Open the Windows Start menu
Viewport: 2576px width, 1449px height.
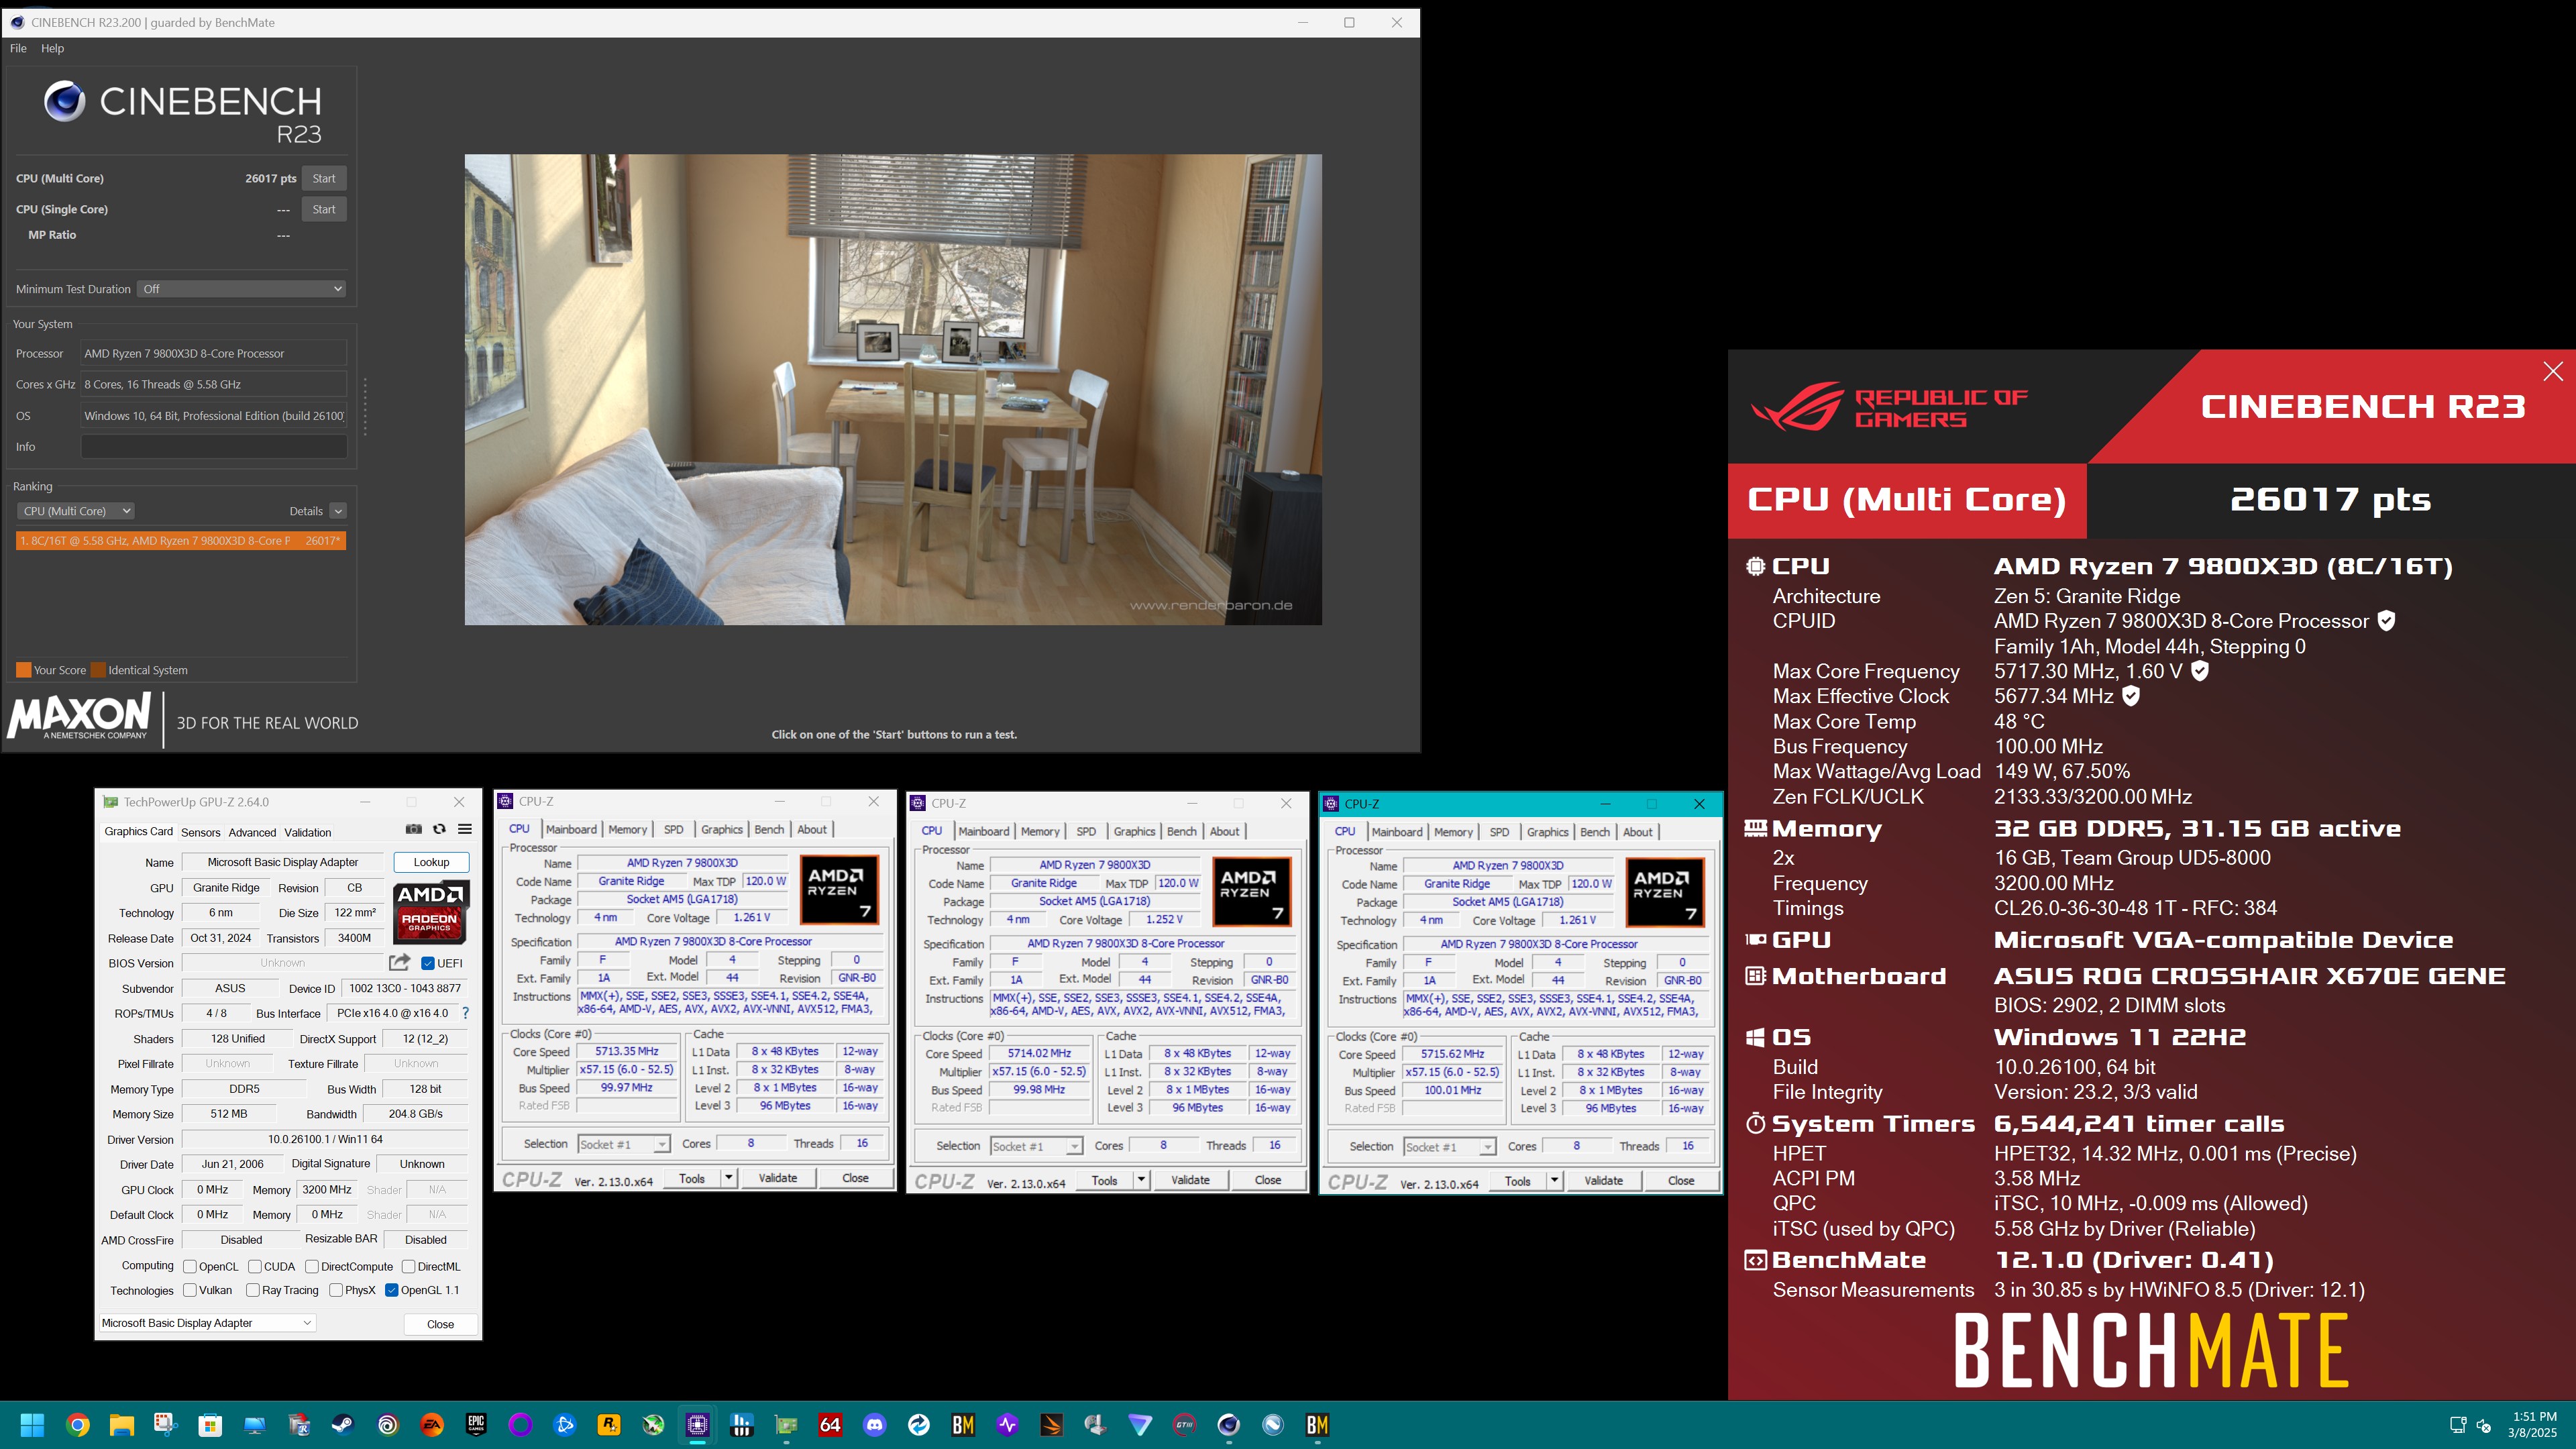pos(32,1424)
